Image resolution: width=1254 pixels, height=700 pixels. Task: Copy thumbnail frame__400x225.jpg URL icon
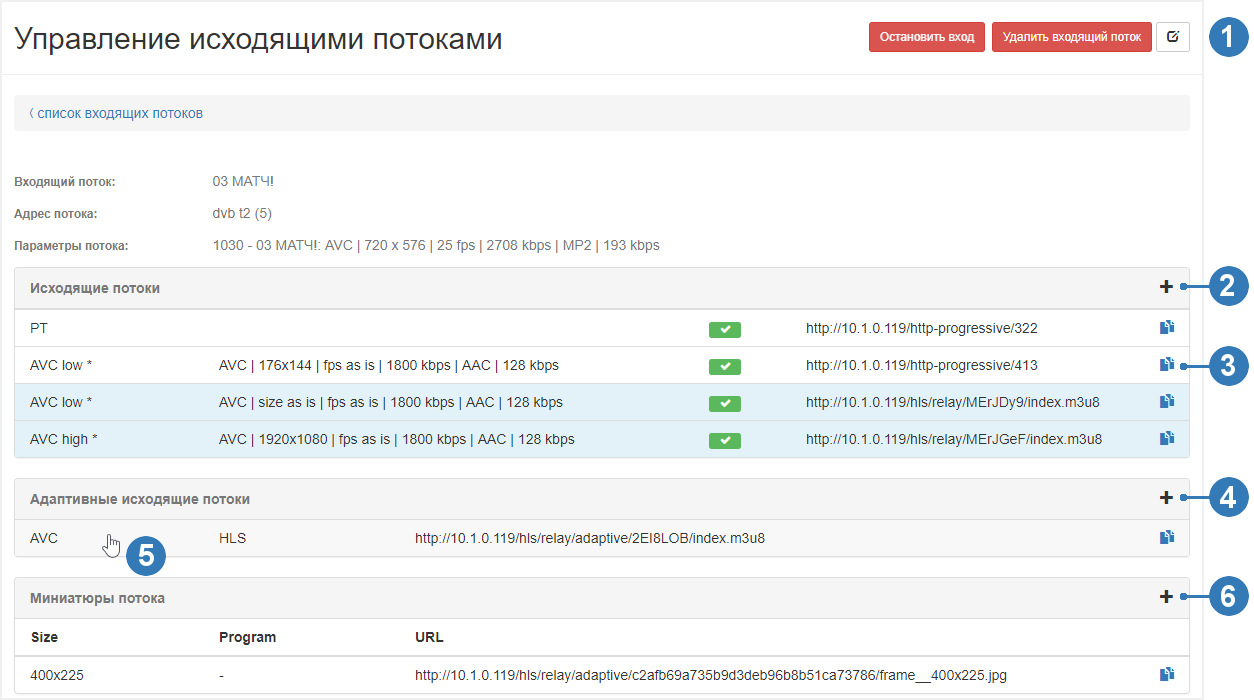(x=1166, y=674)
